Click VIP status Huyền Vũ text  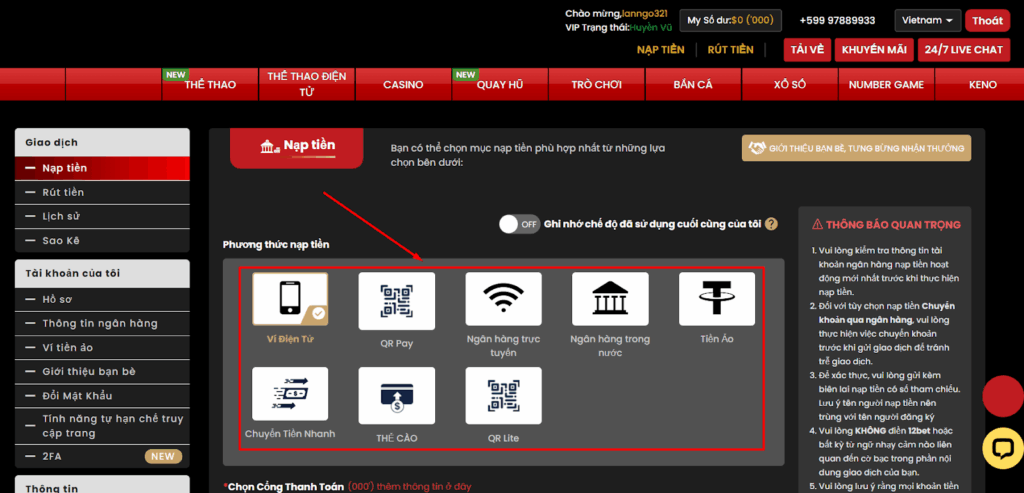648,27
